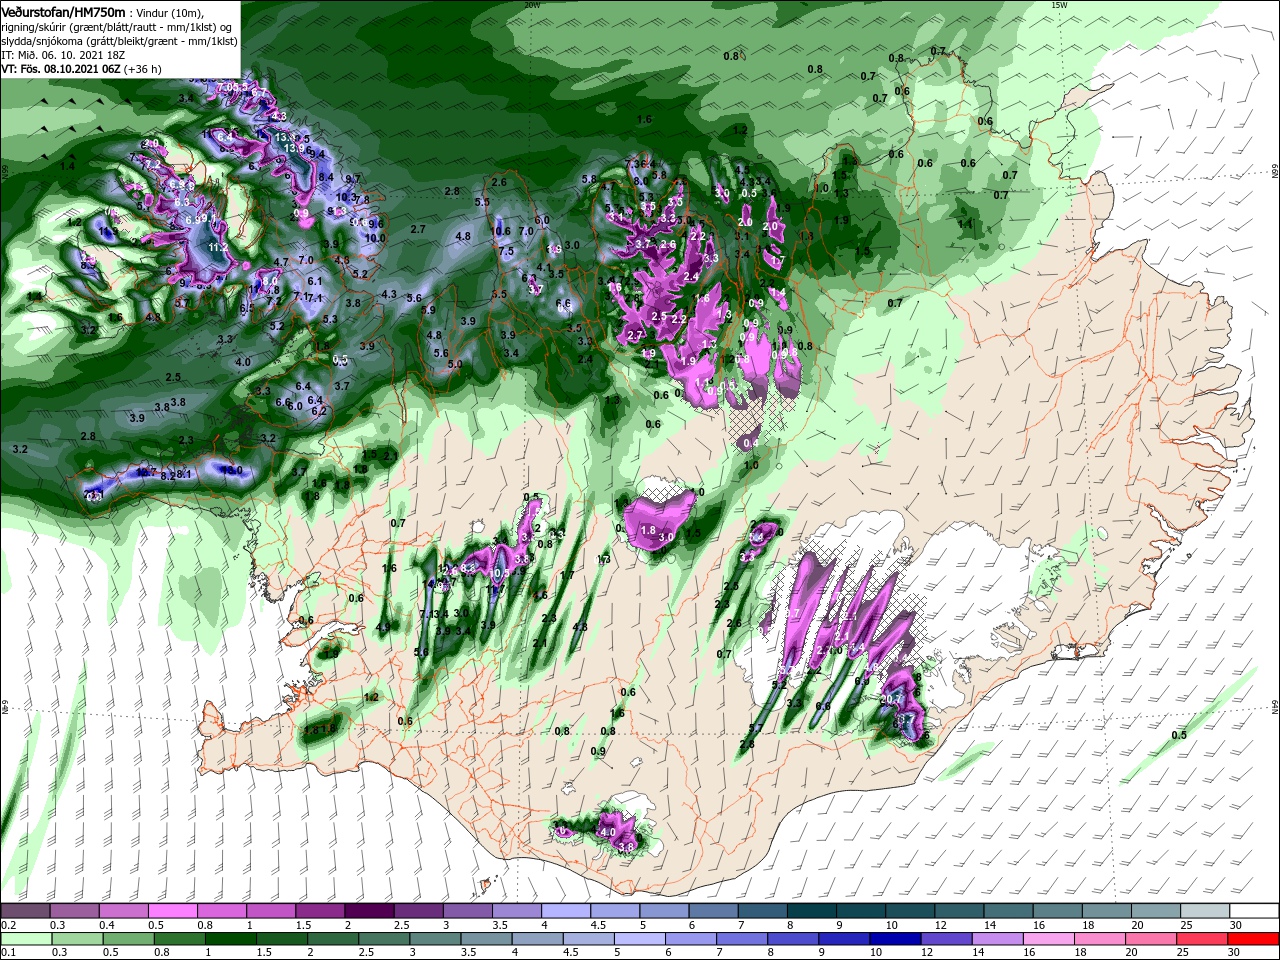The image size is (1280, 960).
Task: Click the snow scale swatch starting at 0.4
Action: point(123,911)
